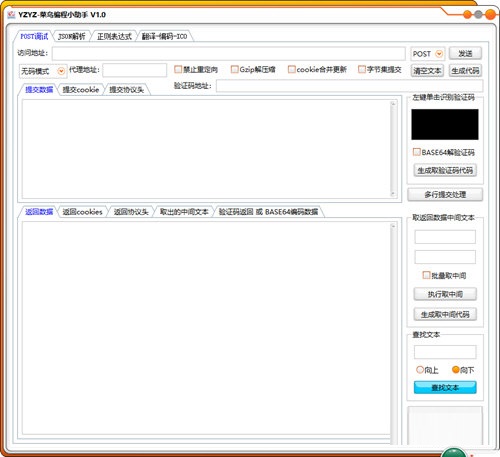Click the second 取返回数据中间文本 input box
Screen dimensions: 500x457
tap(445, 257)
